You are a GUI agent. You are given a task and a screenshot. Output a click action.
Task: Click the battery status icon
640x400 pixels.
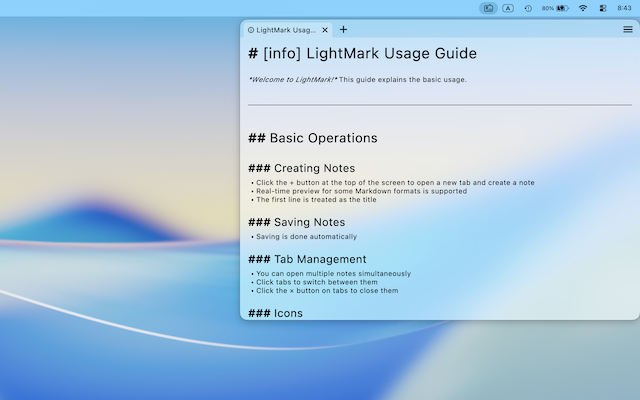(560, 8)
